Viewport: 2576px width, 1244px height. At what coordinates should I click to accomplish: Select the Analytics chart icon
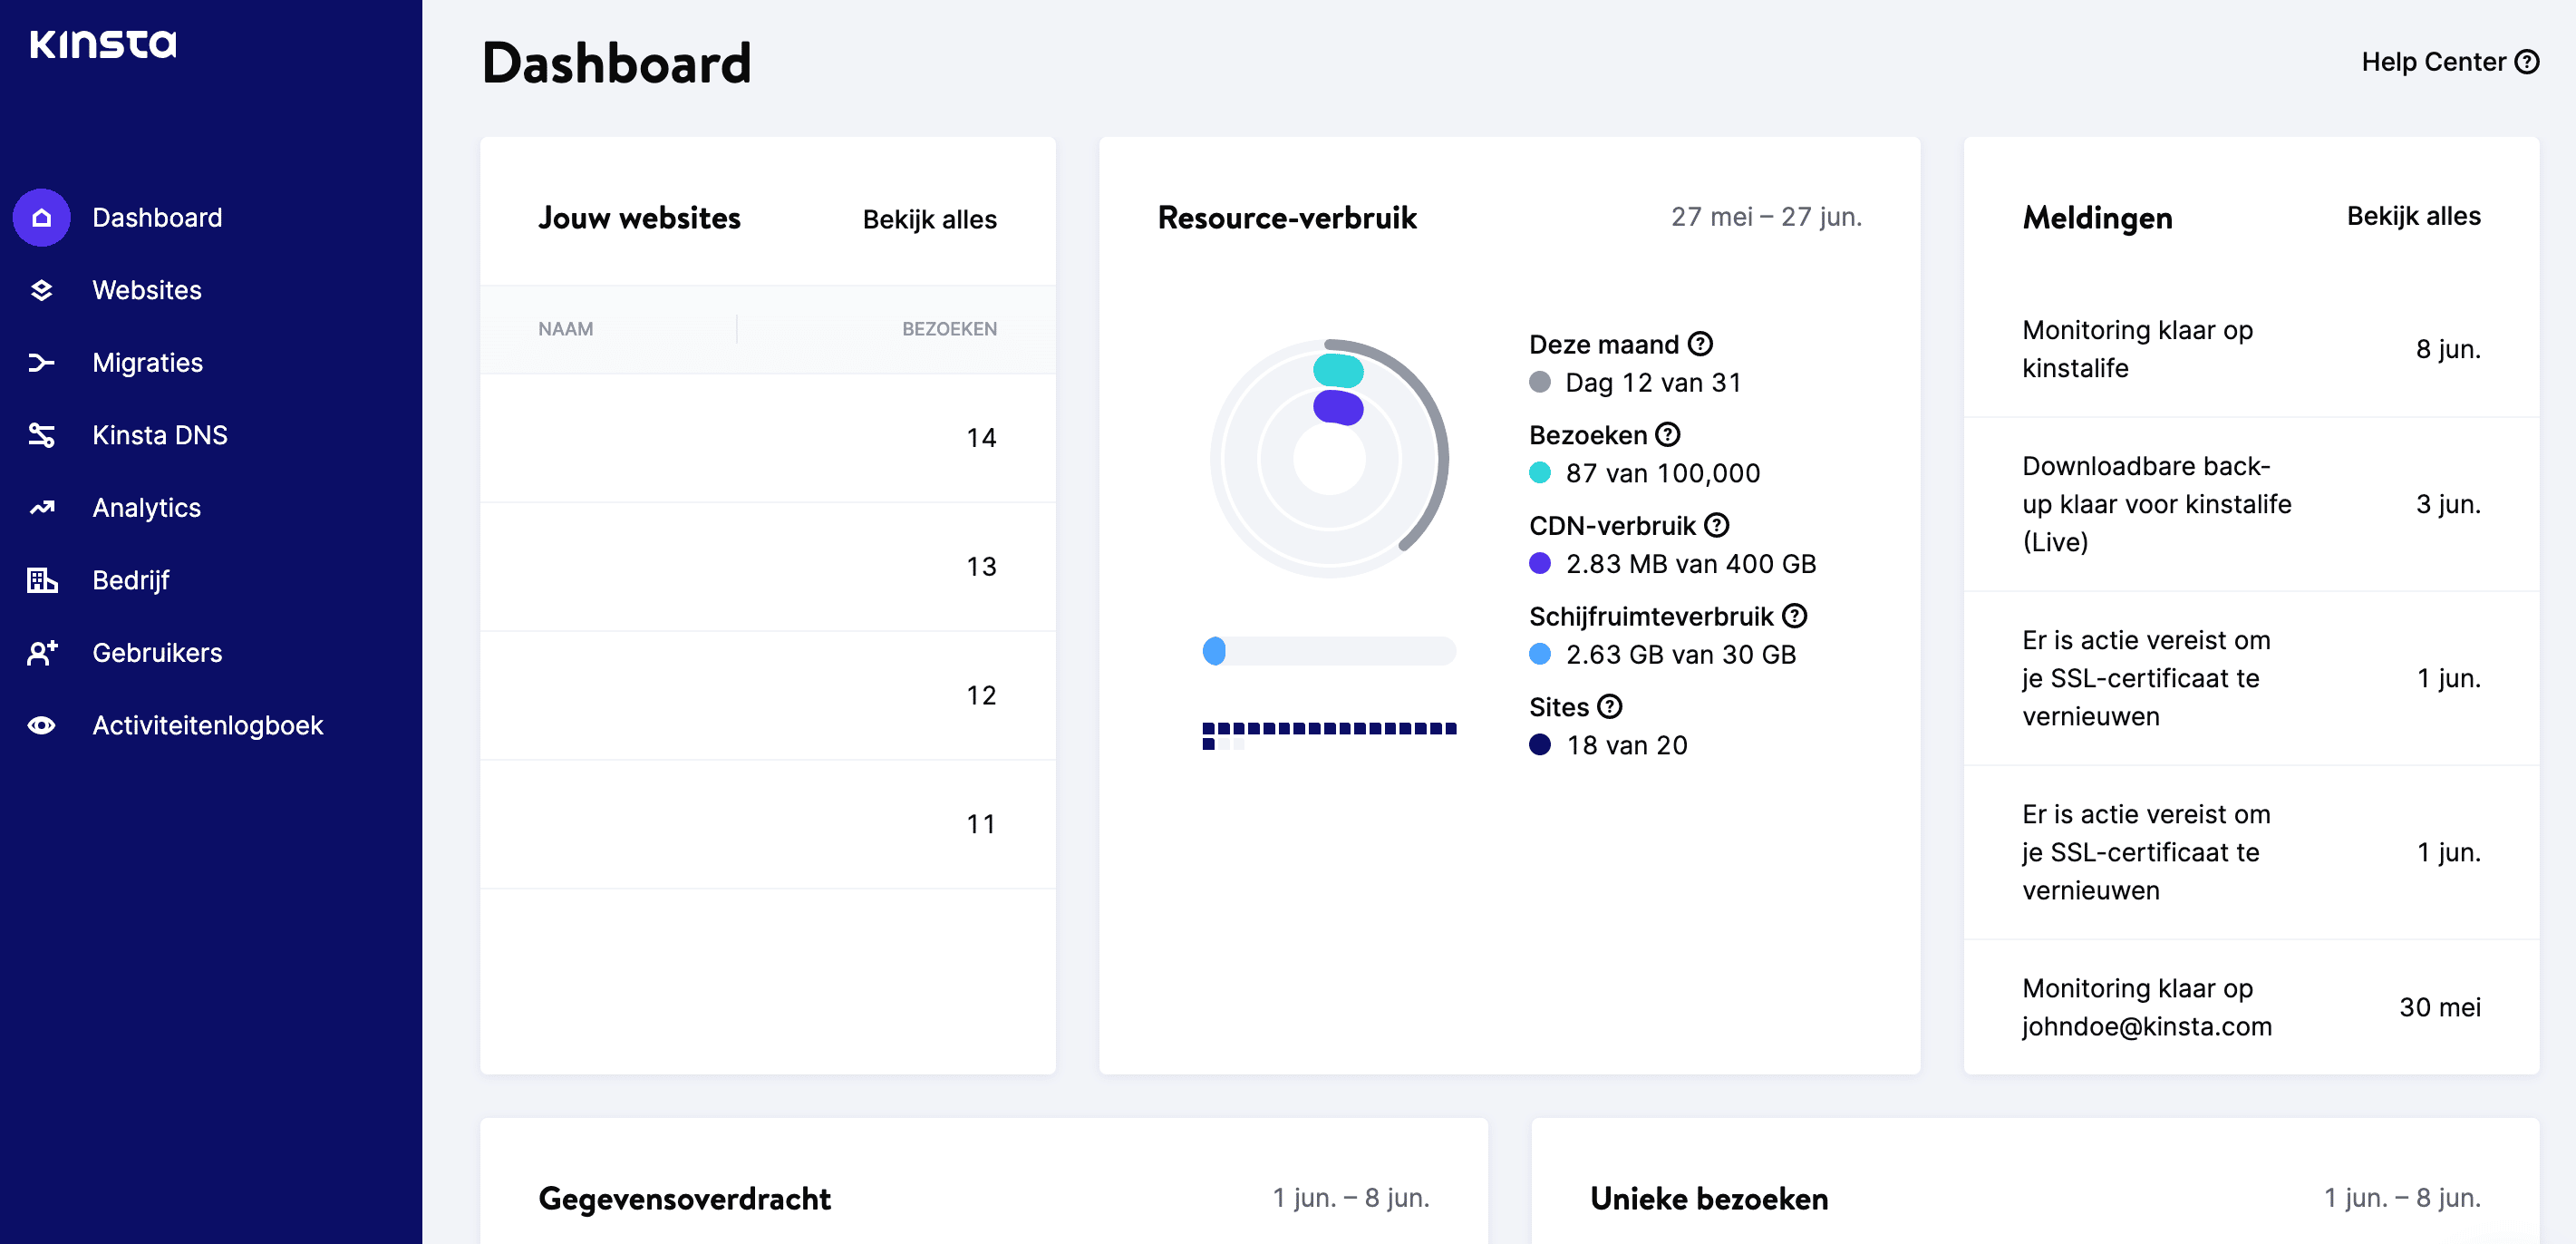click(40, 508)
